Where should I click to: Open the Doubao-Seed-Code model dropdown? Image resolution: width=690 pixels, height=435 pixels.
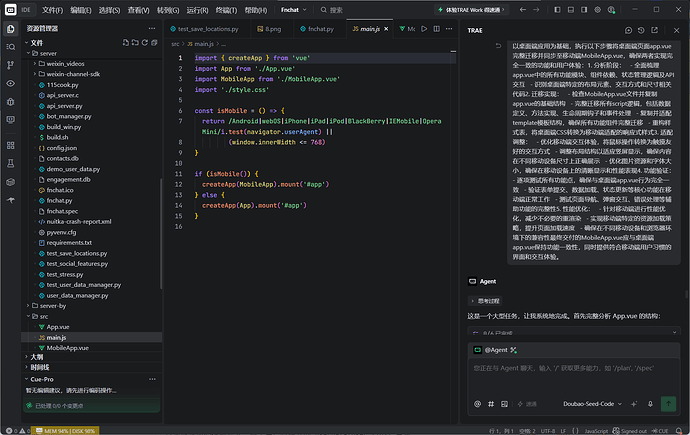(x=592, y=404)
